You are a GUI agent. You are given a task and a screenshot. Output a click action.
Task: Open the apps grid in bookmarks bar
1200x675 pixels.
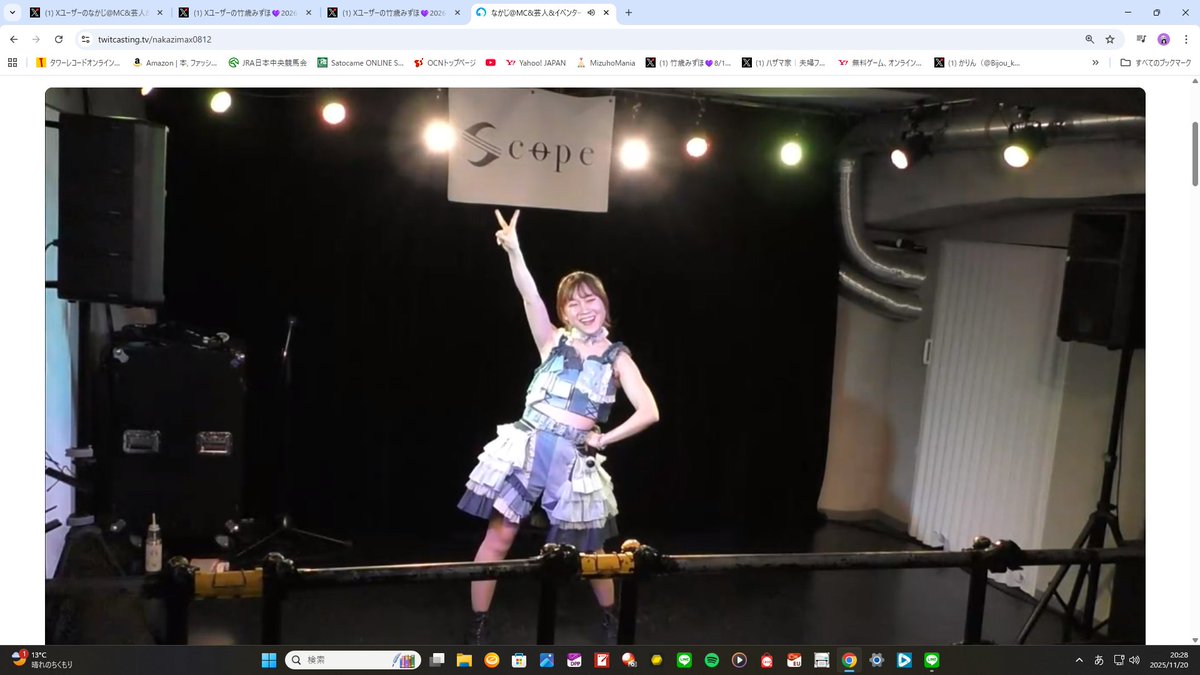(13, 62)
